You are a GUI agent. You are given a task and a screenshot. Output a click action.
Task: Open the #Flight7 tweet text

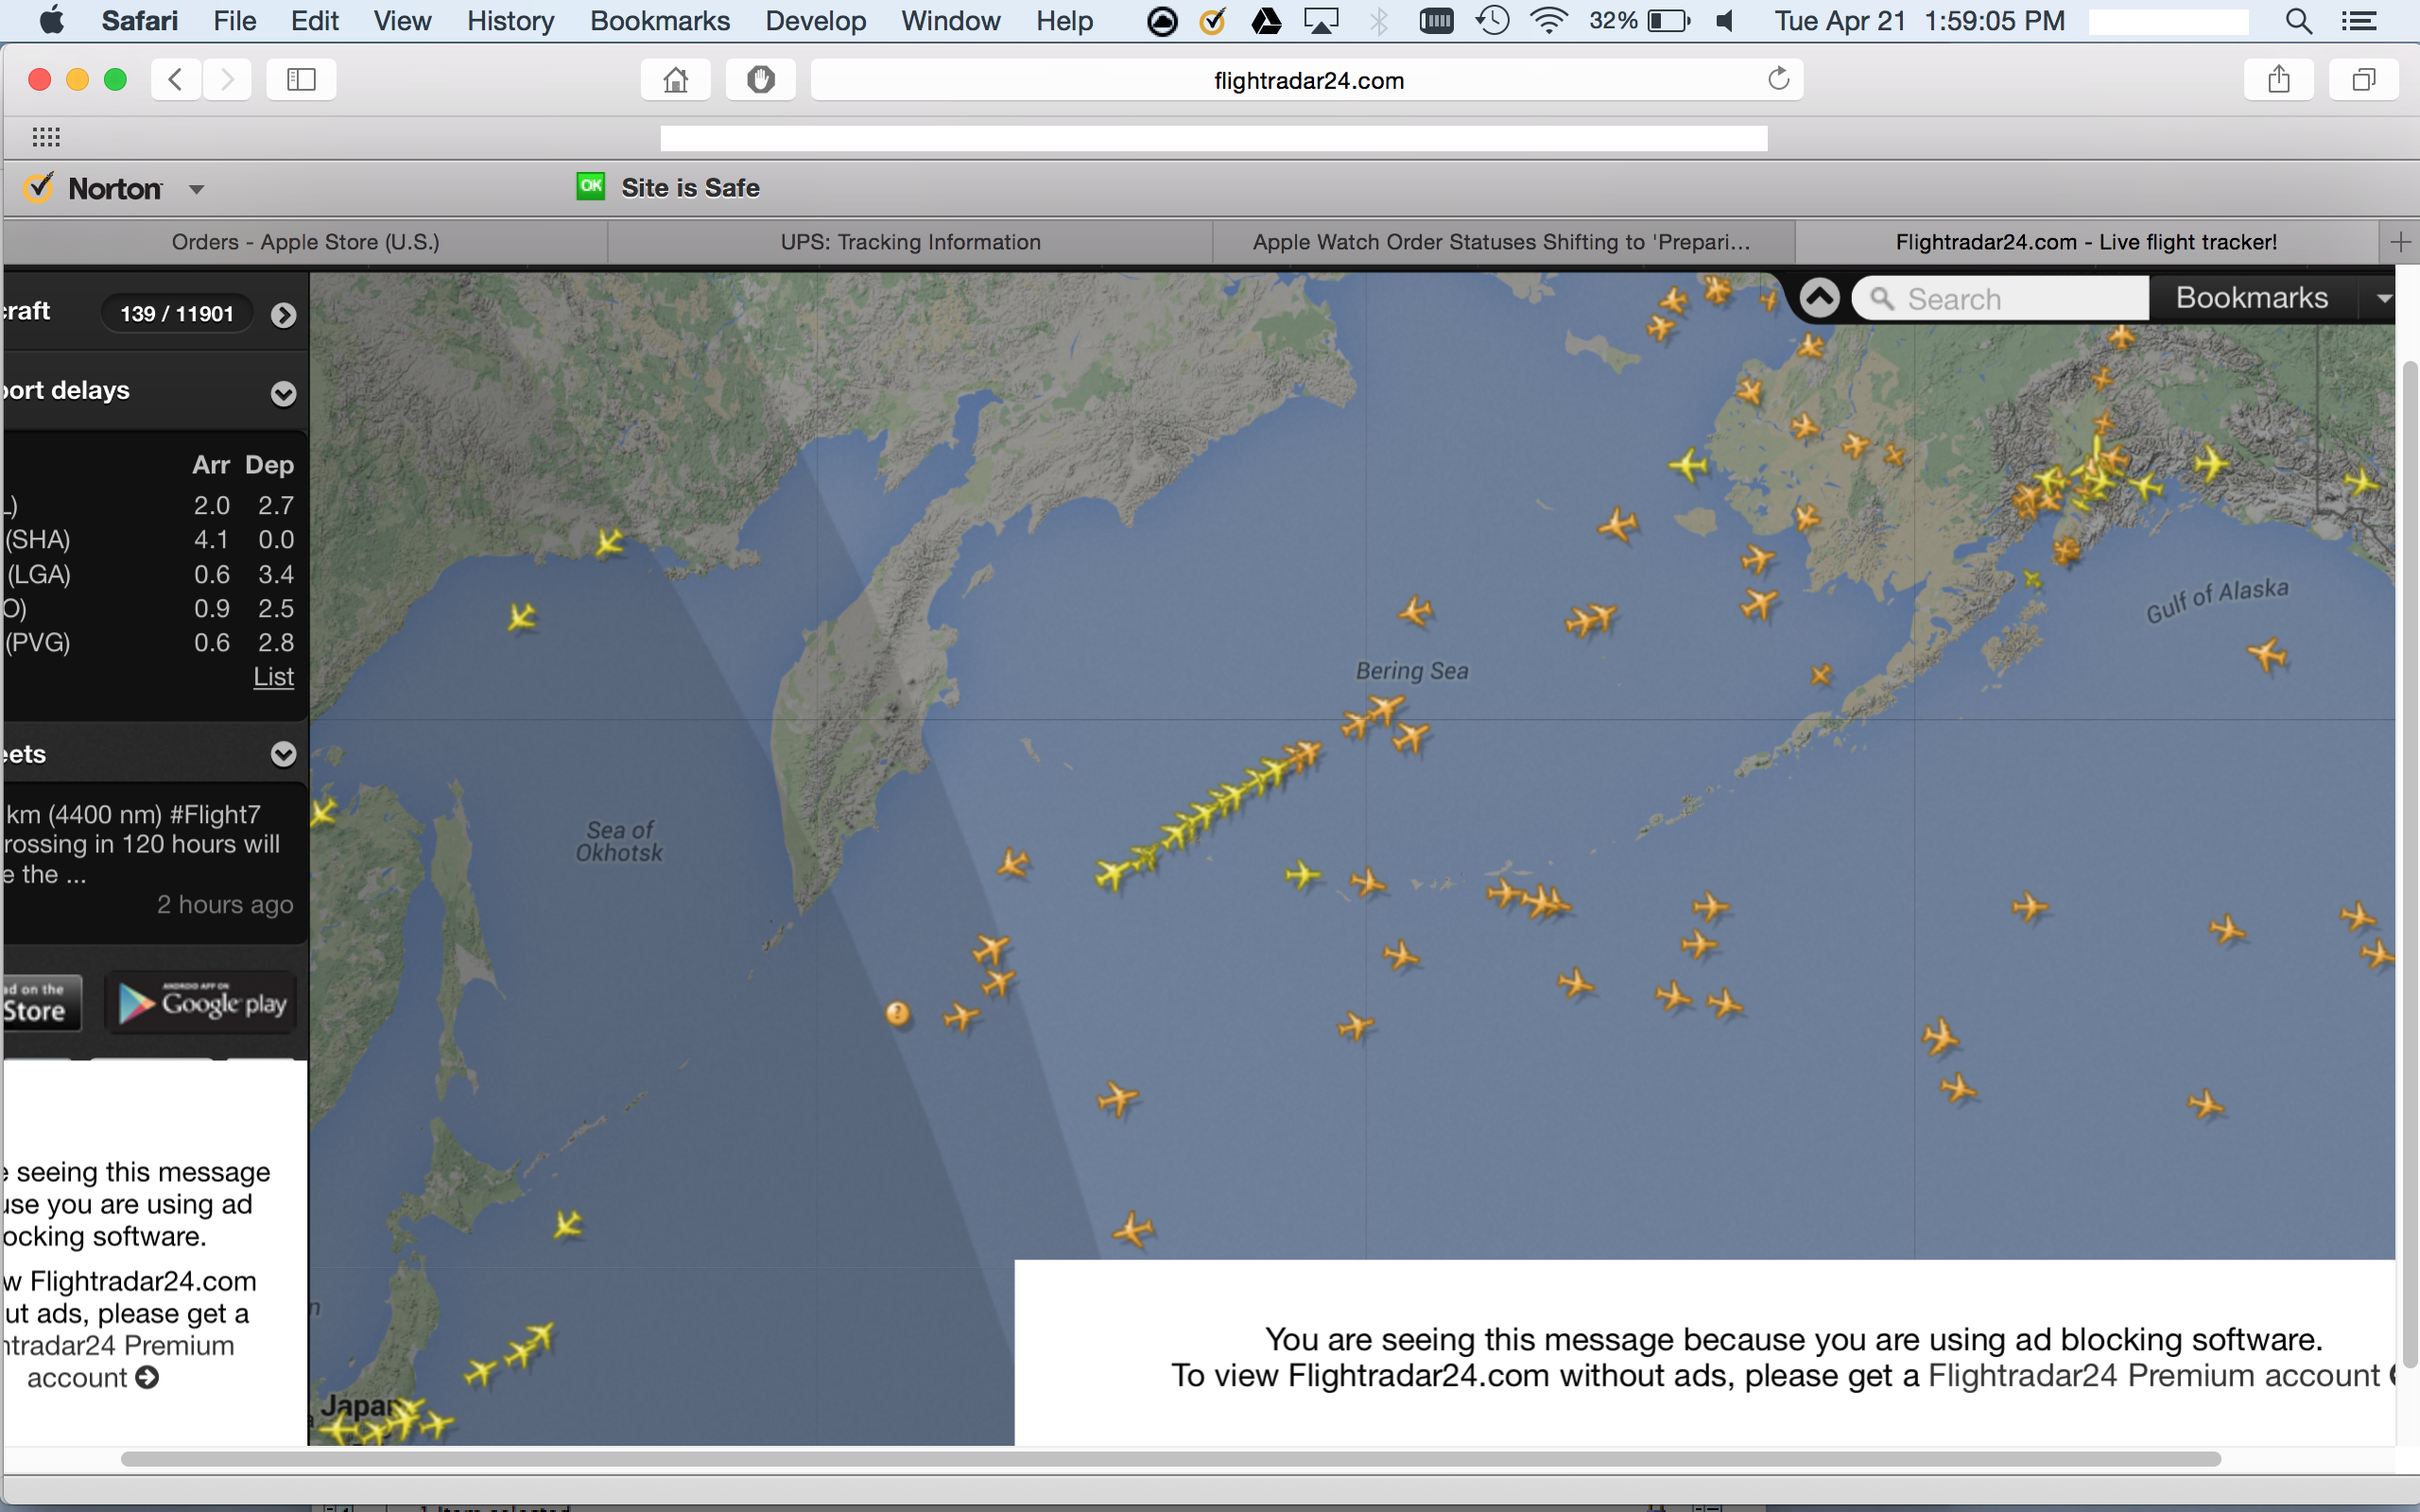[x=143, y=844]
